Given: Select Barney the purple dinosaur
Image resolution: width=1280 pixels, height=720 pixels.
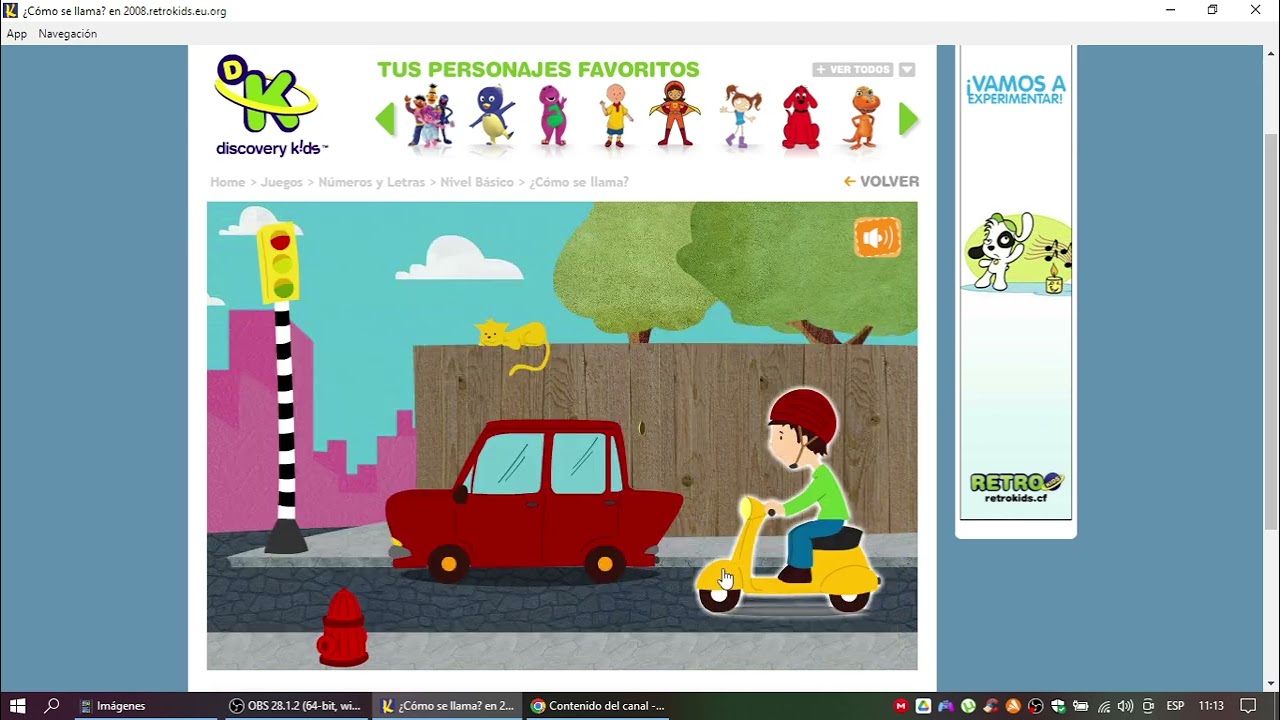Looking at the screenshot, I should pyautogui.click(x=553, y=117).
